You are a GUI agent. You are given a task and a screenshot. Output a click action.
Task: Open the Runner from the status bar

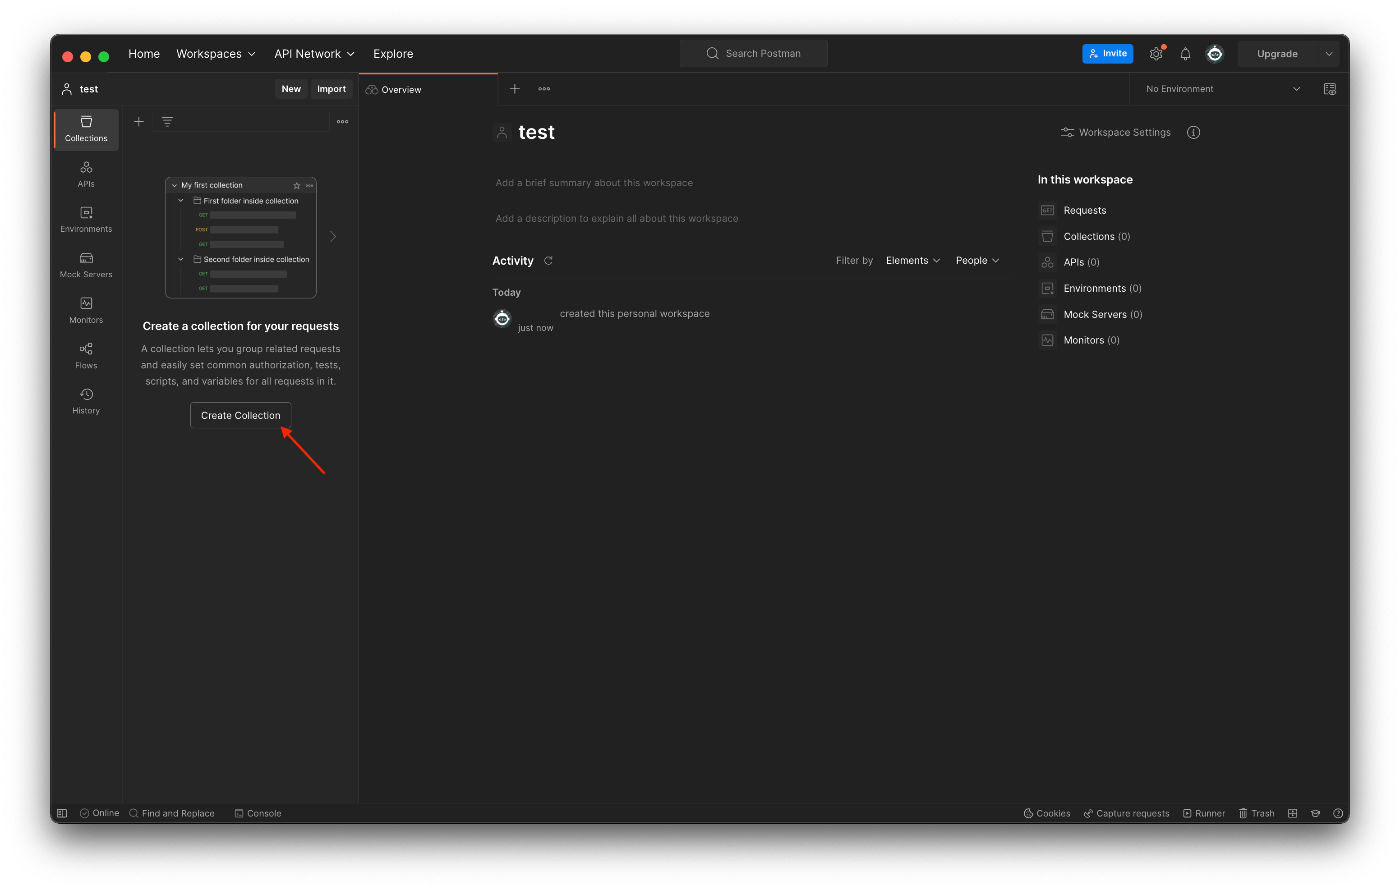click(x=1204, y=813)
